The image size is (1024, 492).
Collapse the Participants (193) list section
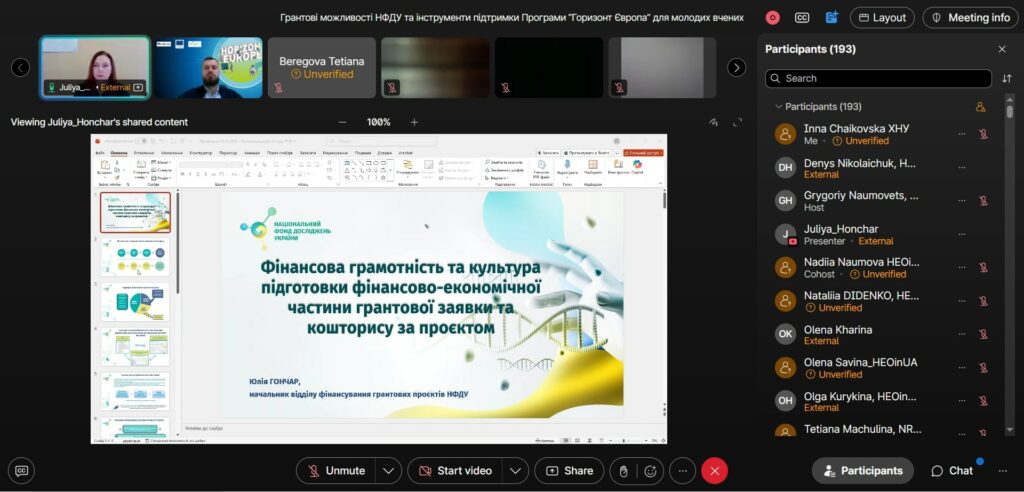click(x=778, y=107)
